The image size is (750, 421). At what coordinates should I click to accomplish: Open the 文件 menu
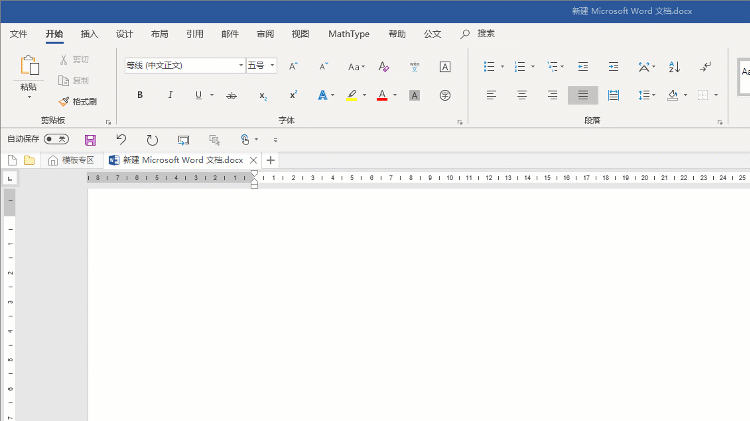coord(19,34)
